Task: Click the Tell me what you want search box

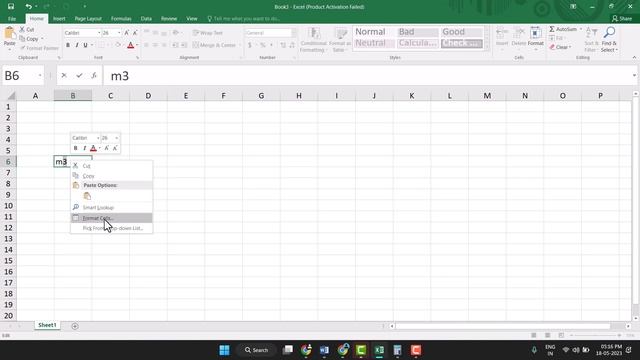Action: (244, 19)
